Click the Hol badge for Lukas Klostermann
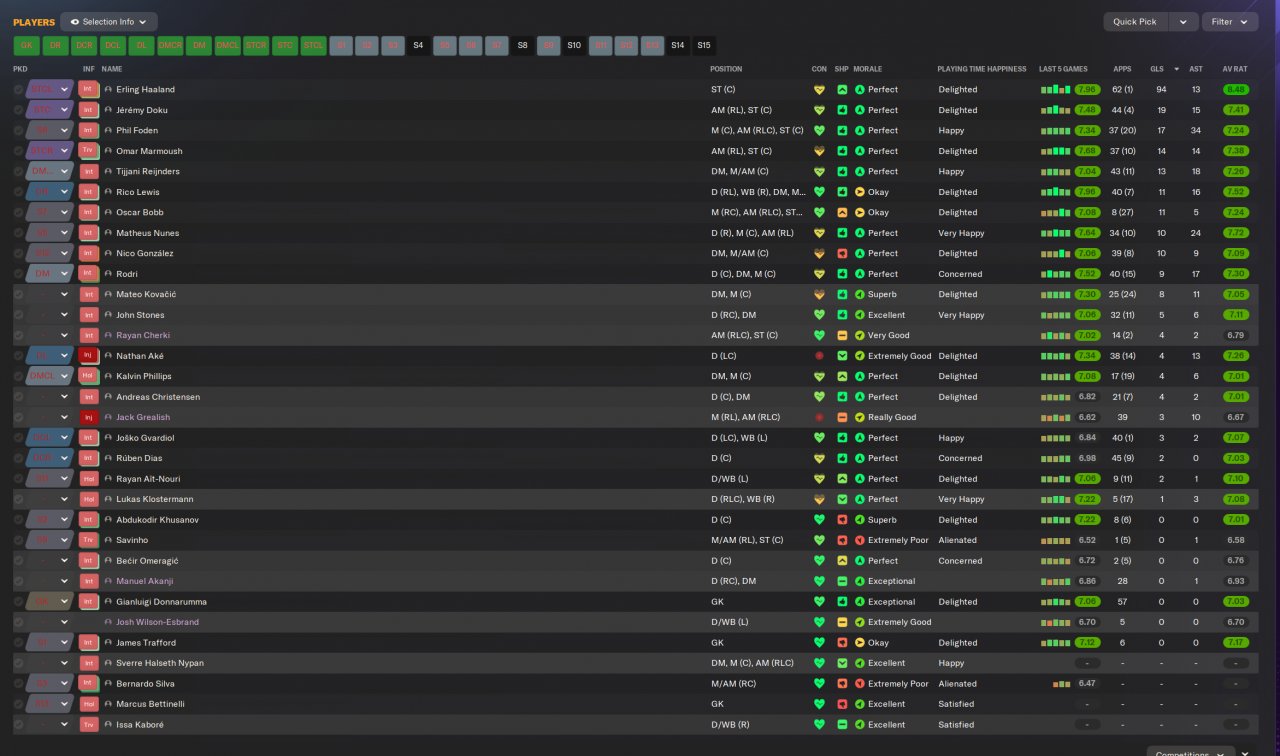Viewport: 1280px width, 756px height. click(88, 499)
